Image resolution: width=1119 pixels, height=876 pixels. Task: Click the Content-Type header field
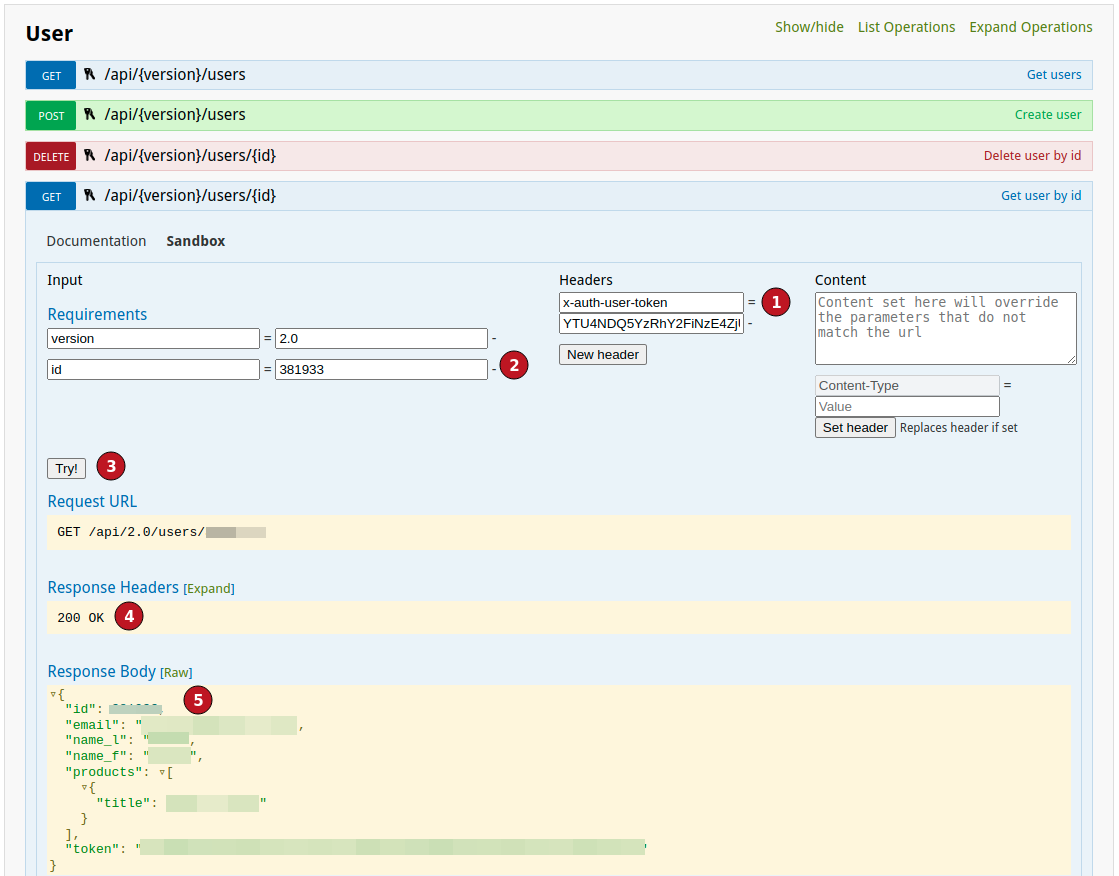[x=907, y=386]
